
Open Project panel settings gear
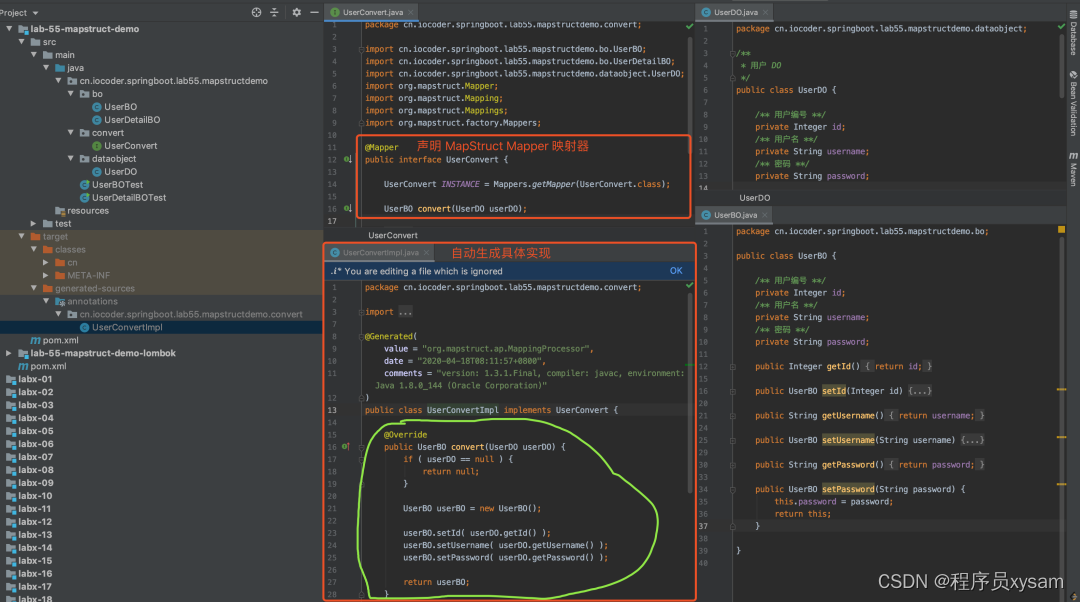tap(297, 12)
